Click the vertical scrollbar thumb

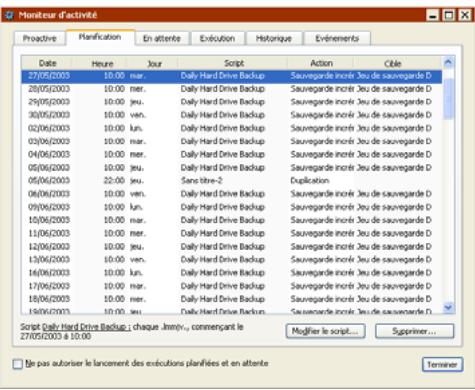(x=448, y=99)
